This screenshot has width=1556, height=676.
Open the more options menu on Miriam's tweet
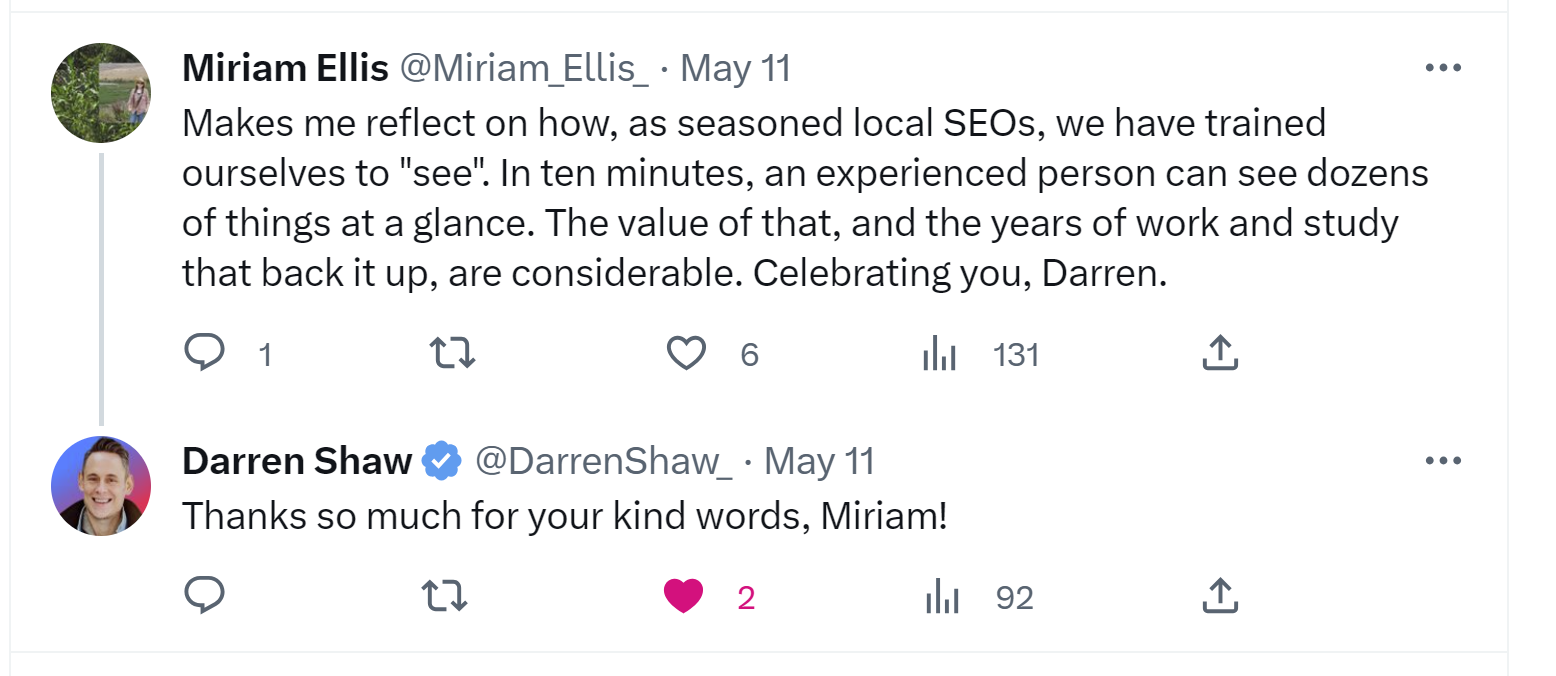pos(1444,67)
